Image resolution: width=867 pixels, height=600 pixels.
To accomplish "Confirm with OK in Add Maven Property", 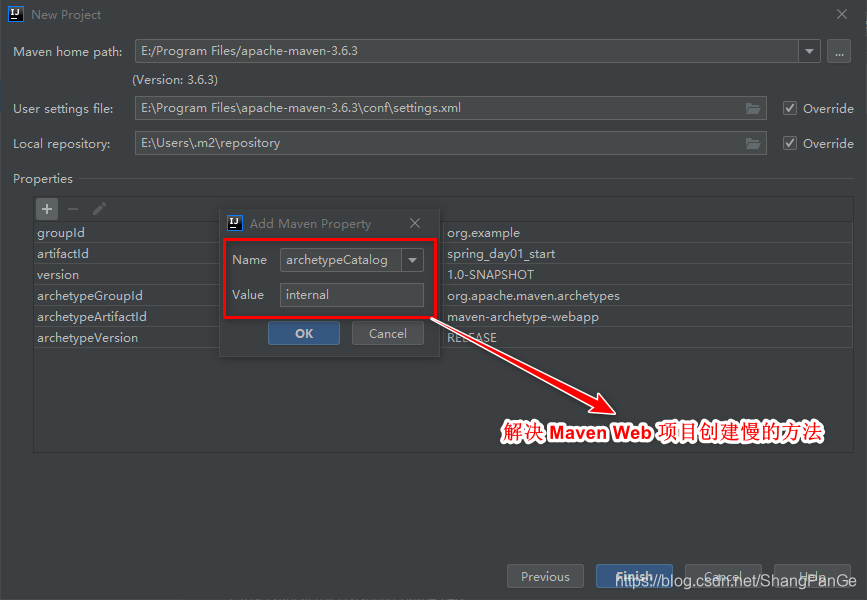I will tap(304, 333).
